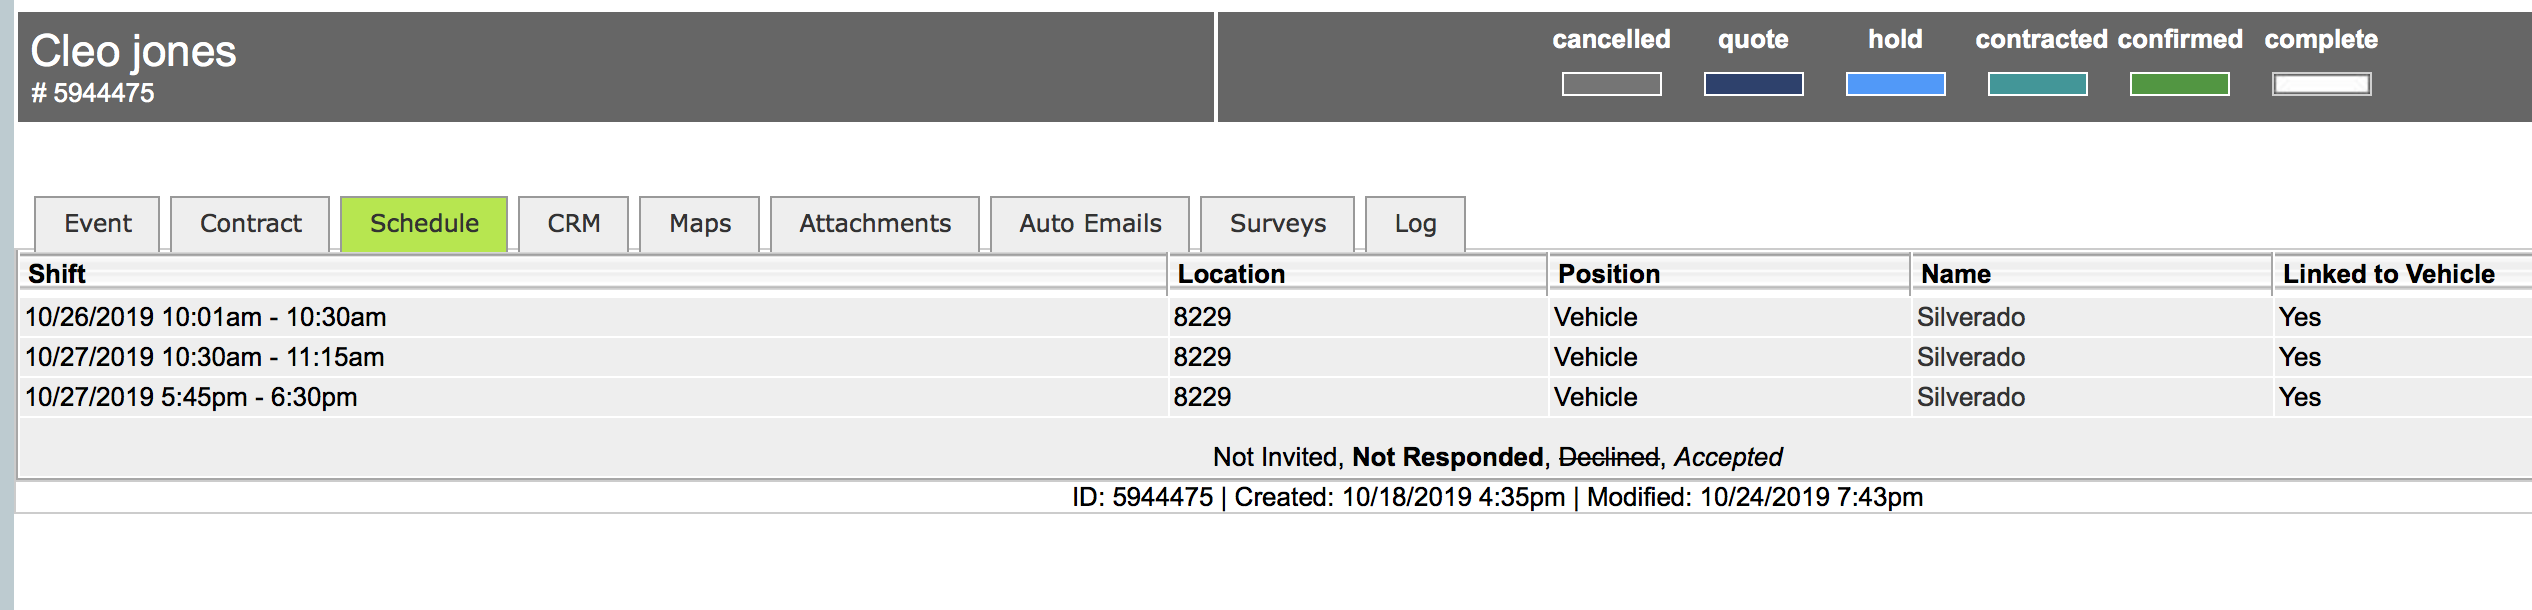Screen dimensions: 2532x610
Task: Sort by the Location column header
Action: click(1231, 274)
